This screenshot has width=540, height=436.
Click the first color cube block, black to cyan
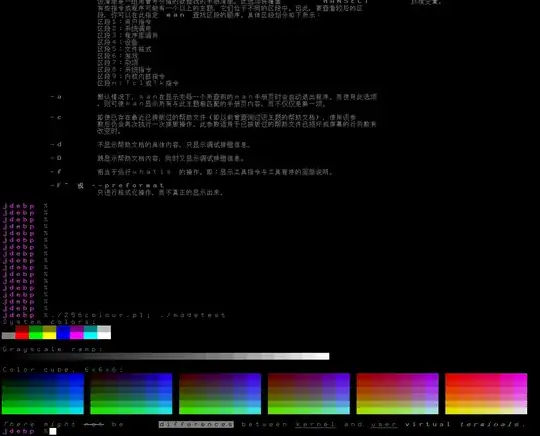point(43,394)
